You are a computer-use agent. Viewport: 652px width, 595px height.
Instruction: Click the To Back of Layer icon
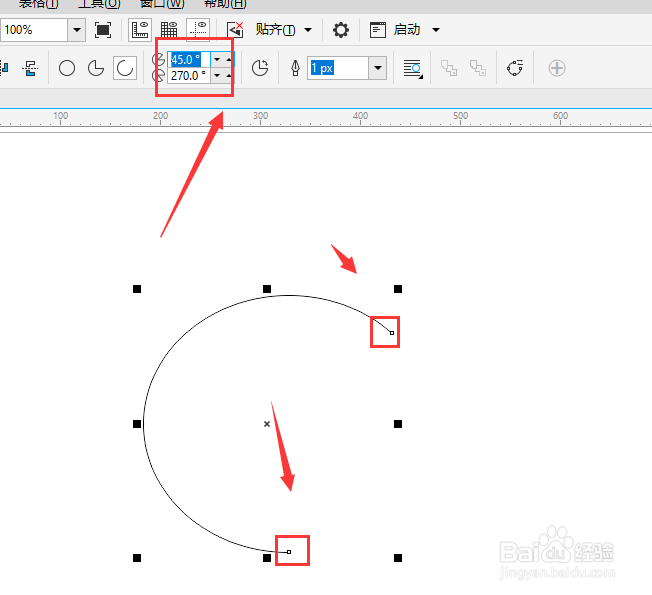pos(478,68)
